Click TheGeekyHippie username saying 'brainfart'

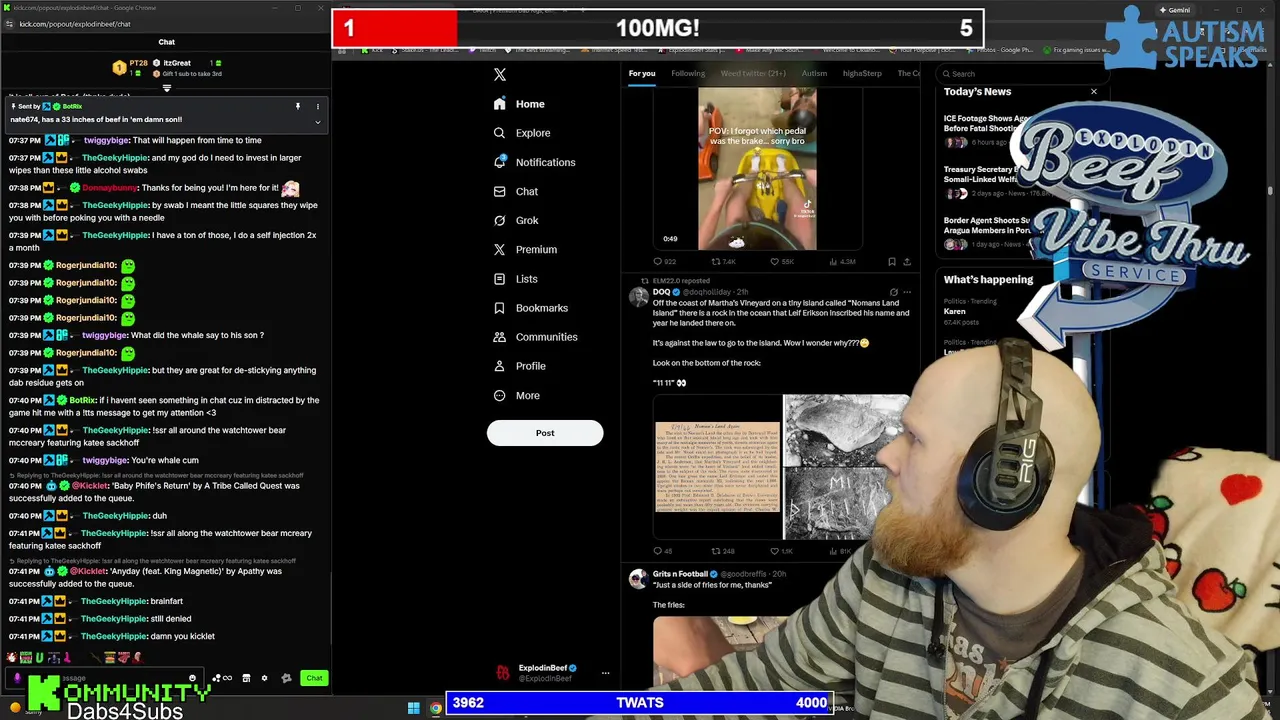tap(113, 601)
